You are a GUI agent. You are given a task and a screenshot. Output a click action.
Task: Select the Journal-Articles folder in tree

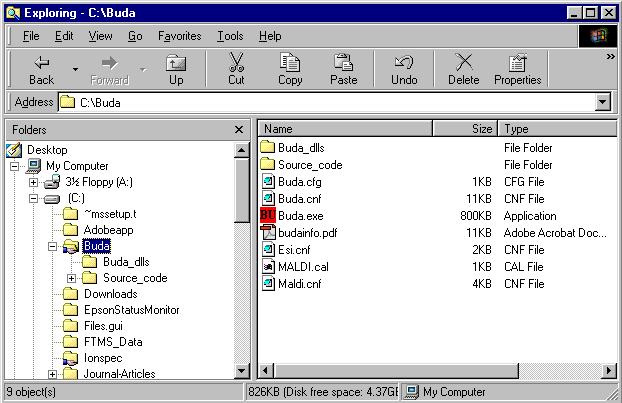(119, 374)
